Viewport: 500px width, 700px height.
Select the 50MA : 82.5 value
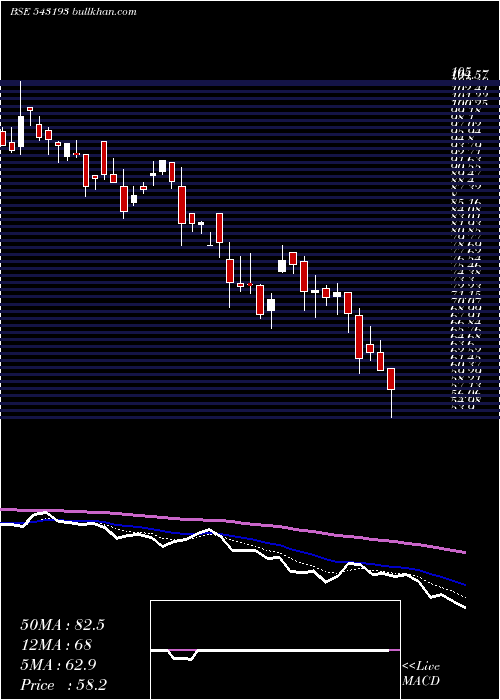point(62,625)
